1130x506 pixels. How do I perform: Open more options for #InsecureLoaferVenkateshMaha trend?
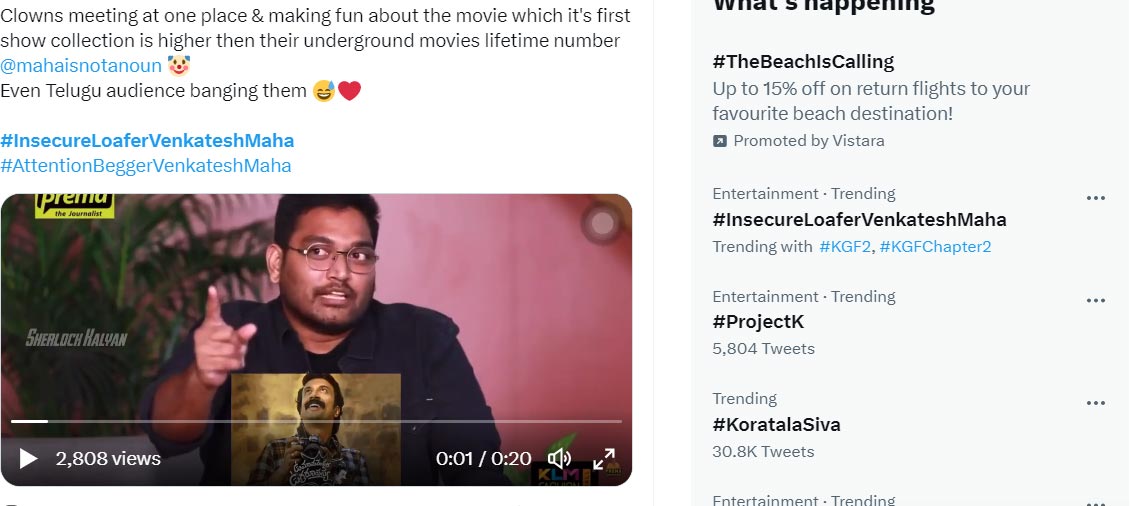tap(1096, 198)
